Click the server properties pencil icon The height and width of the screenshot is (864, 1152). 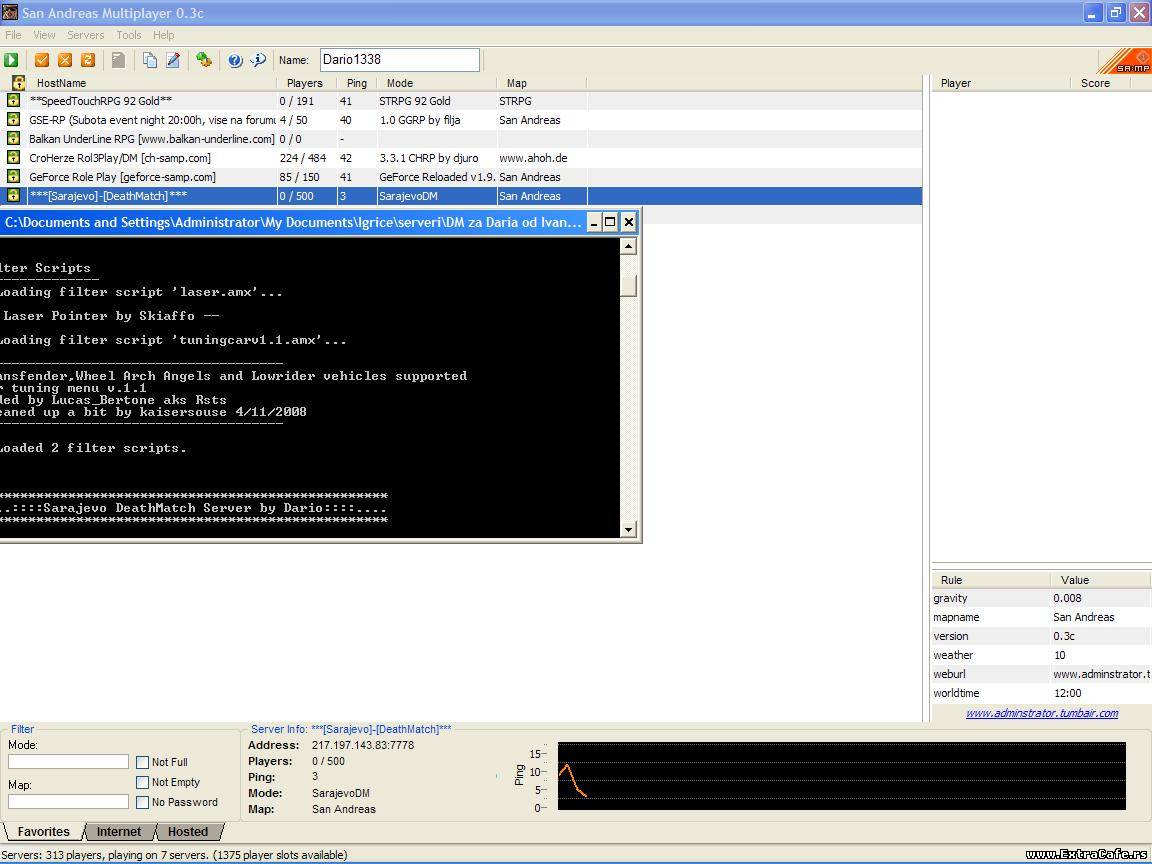click(x=173, y=60)
